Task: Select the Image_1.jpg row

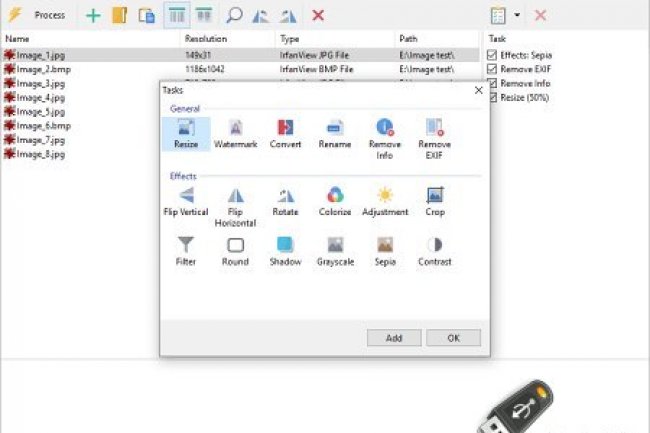Action: (x=240, y=55)
